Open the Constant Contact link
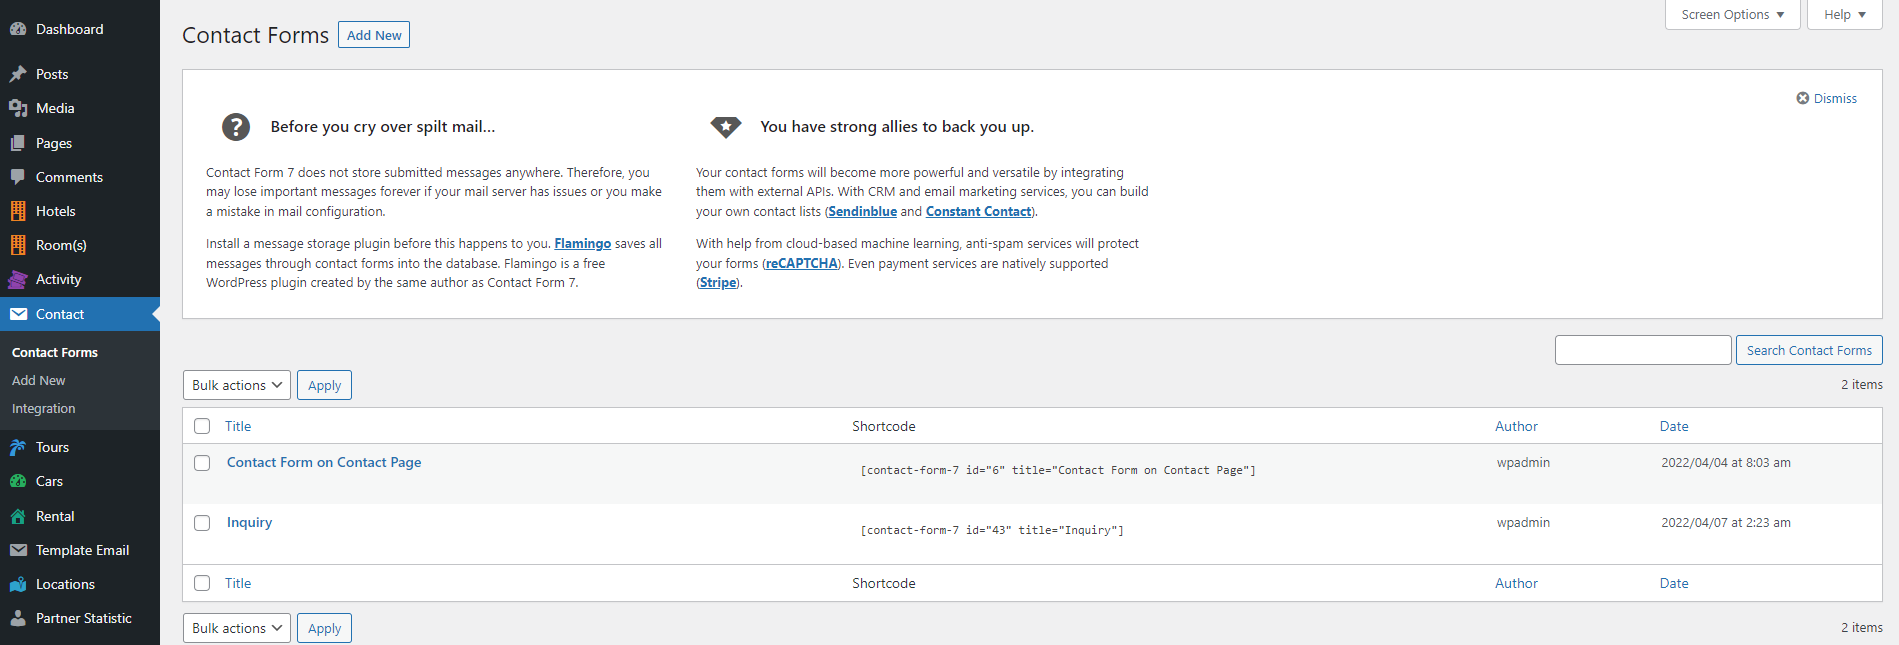Image resolution: width=1899 pixels, height=645 pixels. [978, 211]
